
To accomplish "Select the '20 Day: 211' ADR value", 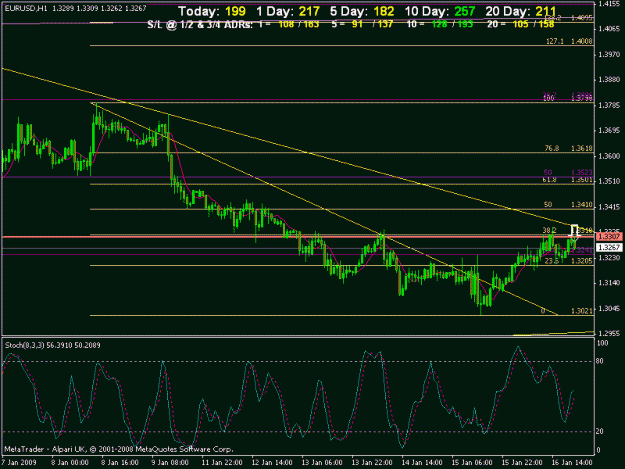I will pos(521,11).
